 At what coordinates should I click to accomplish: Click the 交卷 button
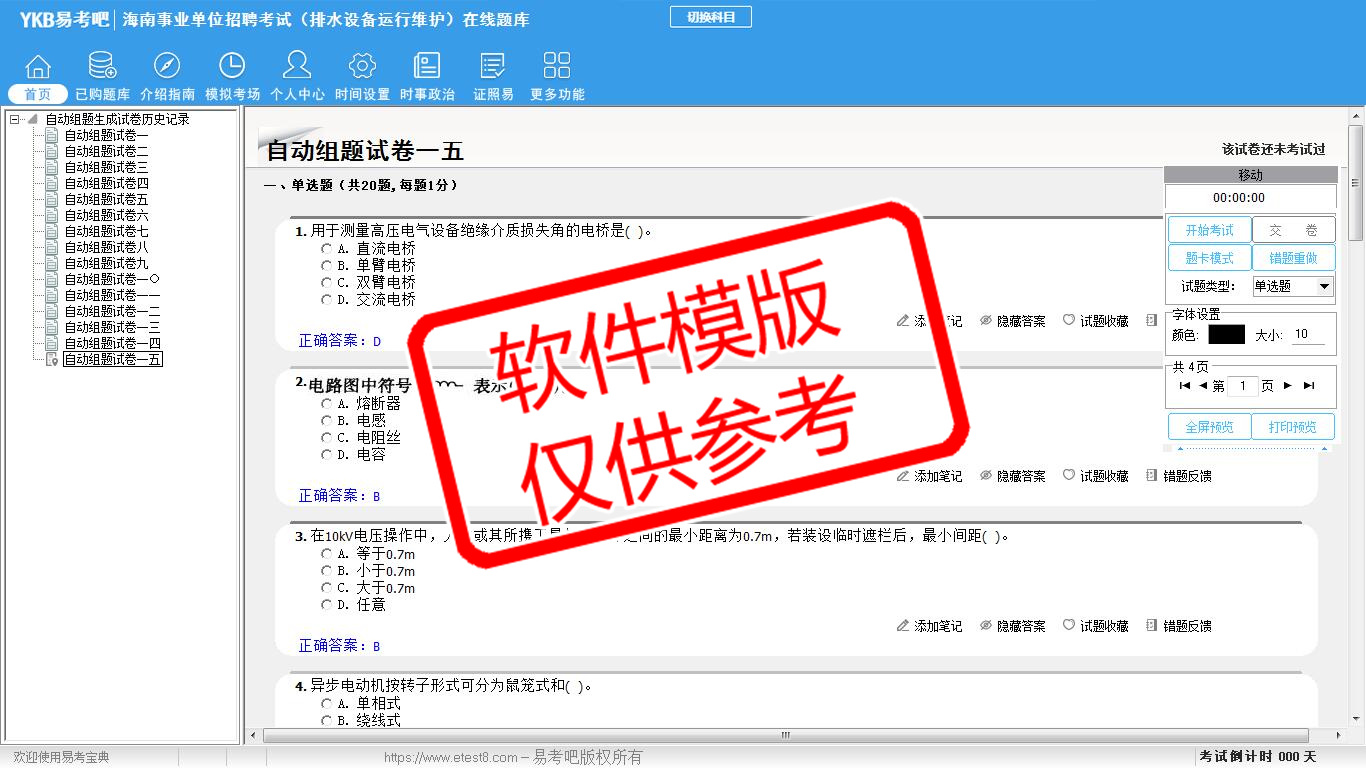[x=1293, y=230]
